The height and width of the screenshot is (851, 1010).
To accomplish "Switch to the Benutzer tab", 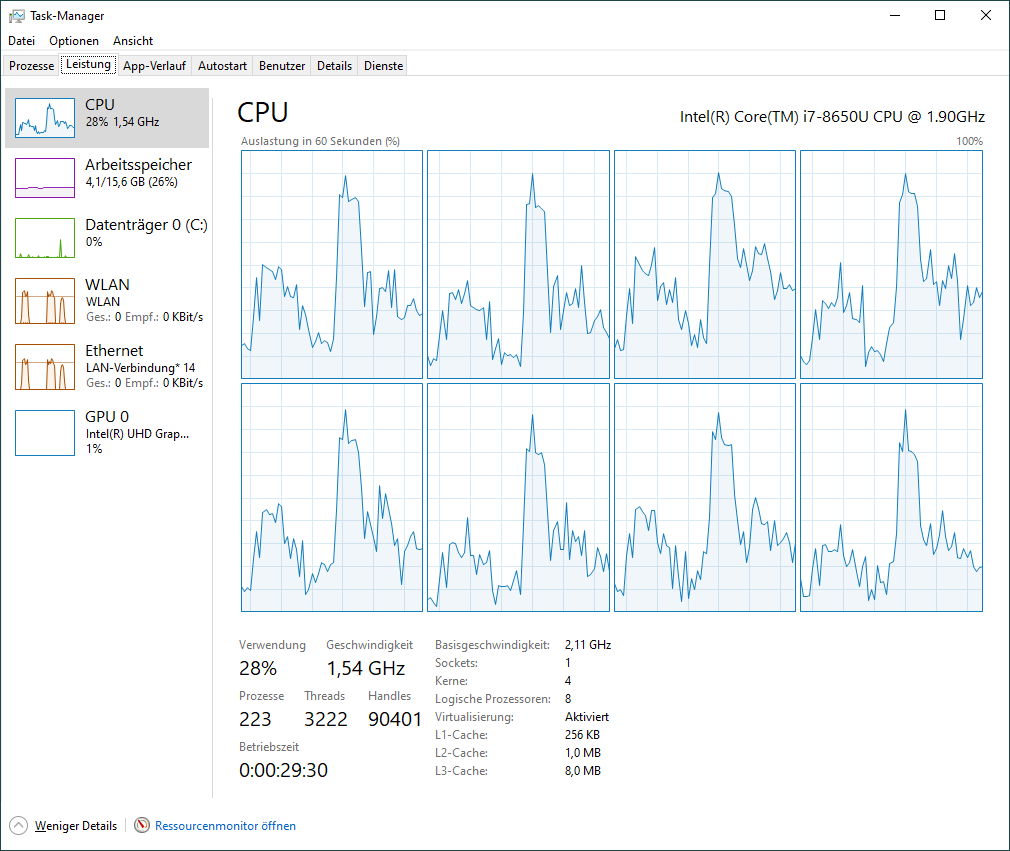I will click(x=282, y=66).
